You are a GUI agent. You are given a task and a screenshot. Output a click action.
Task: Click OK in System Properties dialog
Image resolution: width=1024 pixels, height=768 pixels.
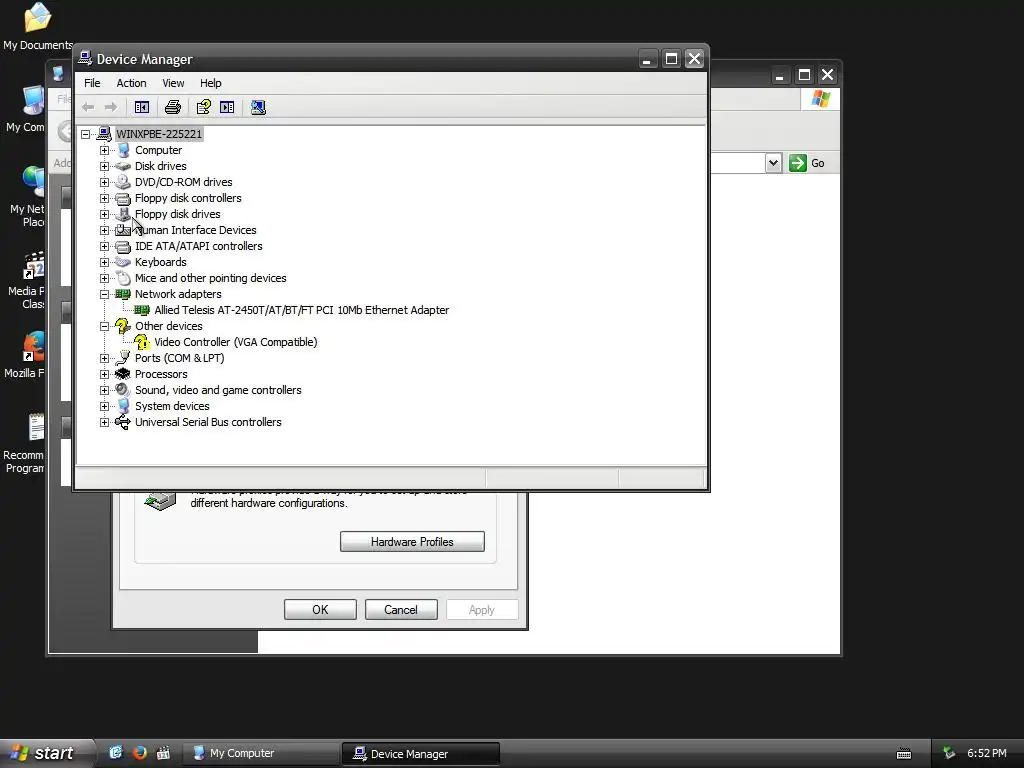coord(320,609)
